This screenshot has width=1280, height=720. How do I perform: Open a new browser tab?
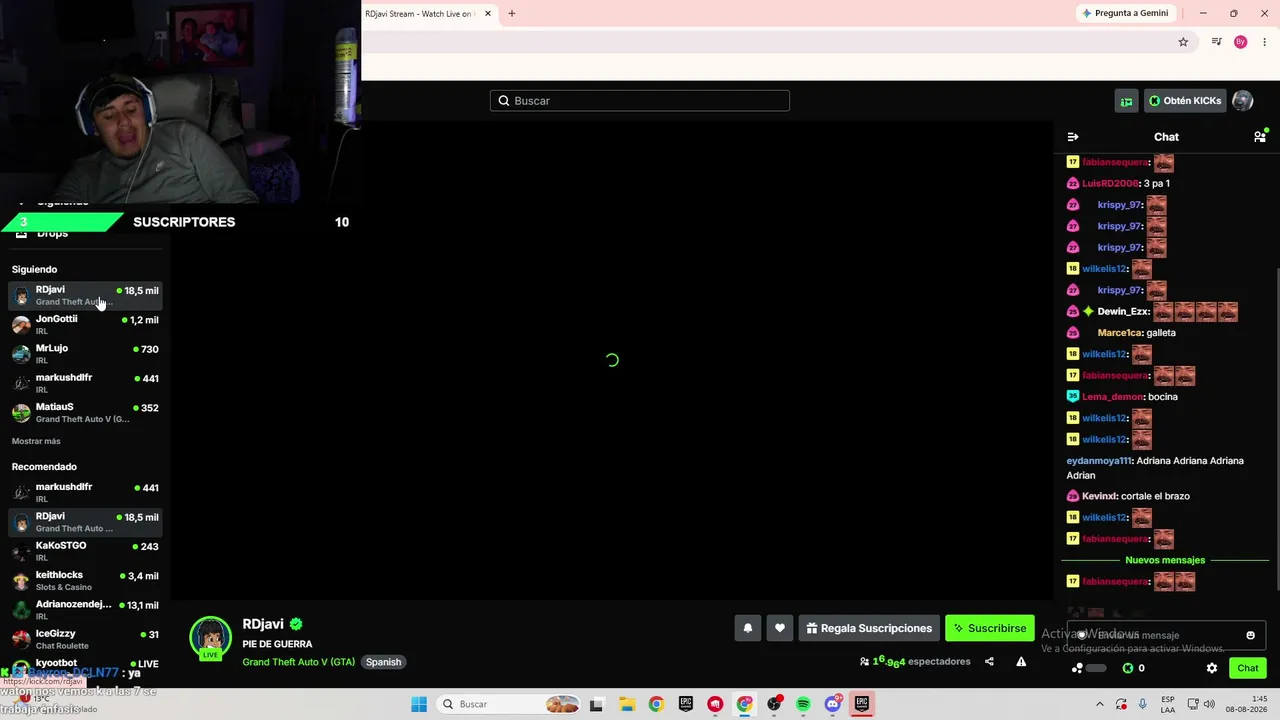(512, 14)
